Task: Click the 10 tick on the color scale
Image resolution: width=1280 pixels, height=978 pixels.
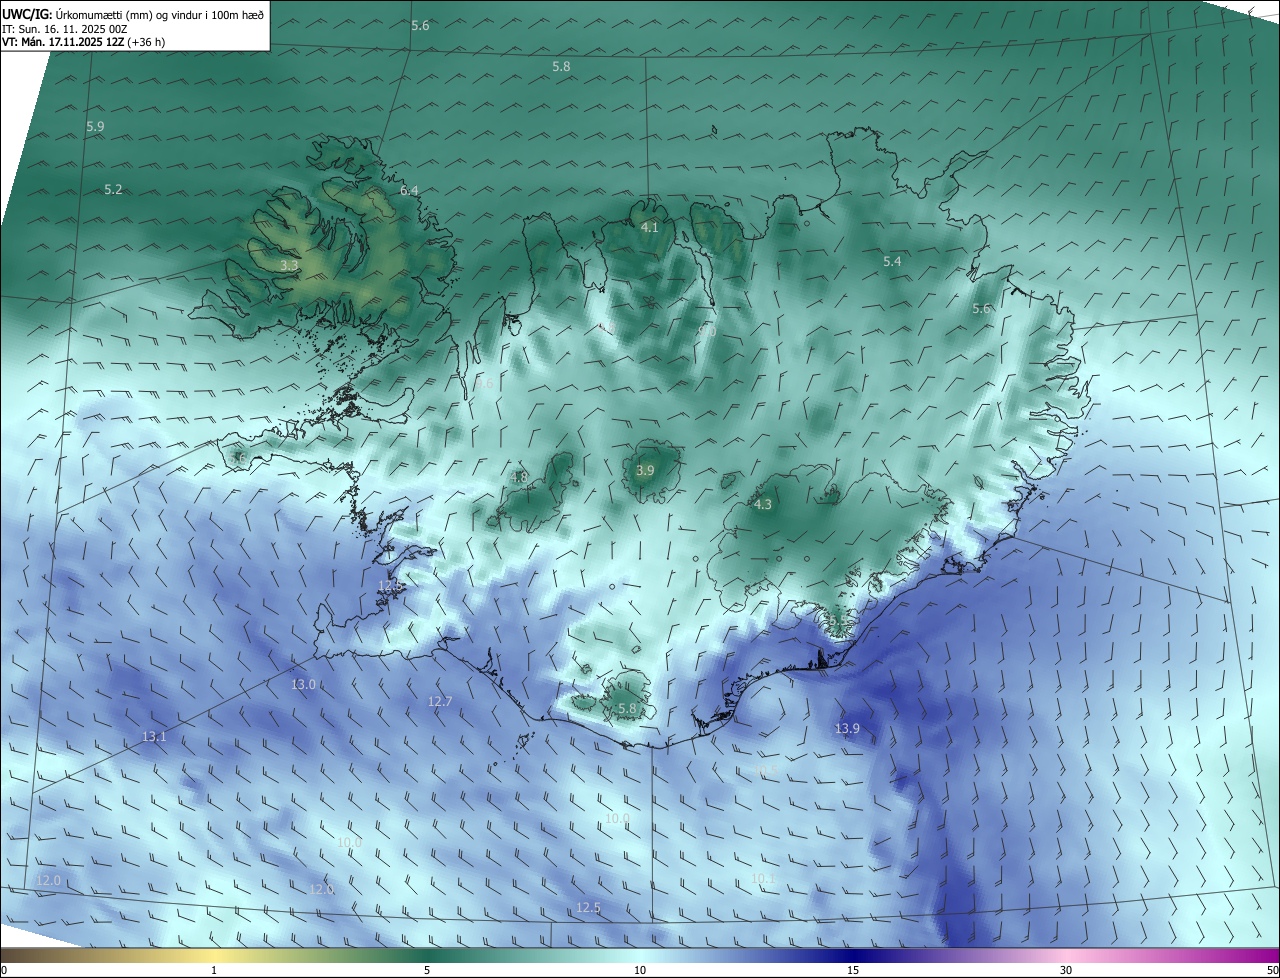Action: (x=640, y=970)
